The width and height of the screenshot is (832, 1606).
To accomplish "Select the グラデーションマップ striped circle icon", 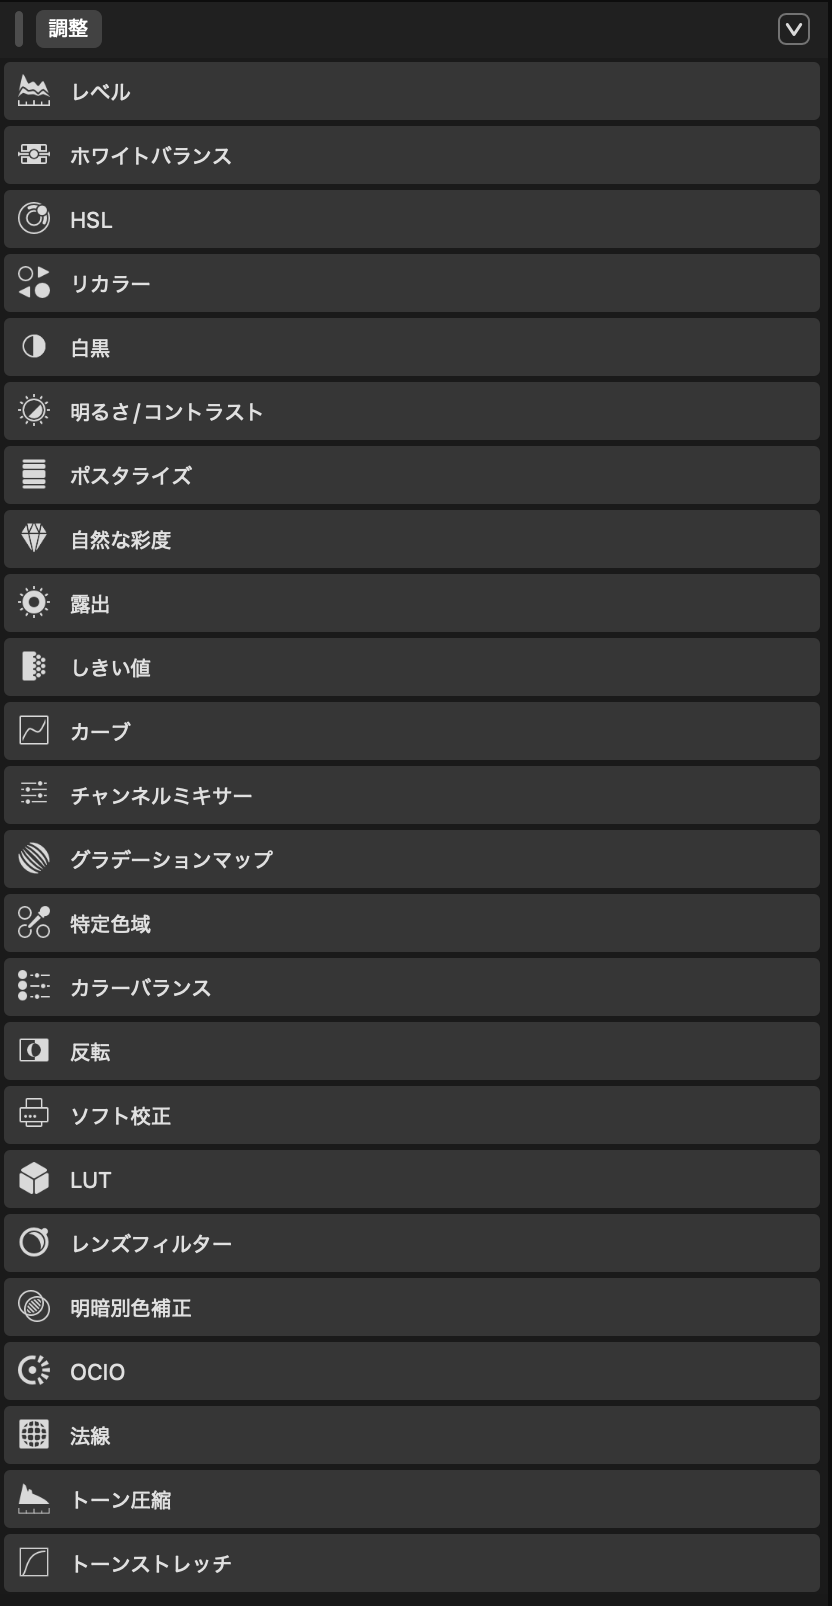I will [34, 859].
